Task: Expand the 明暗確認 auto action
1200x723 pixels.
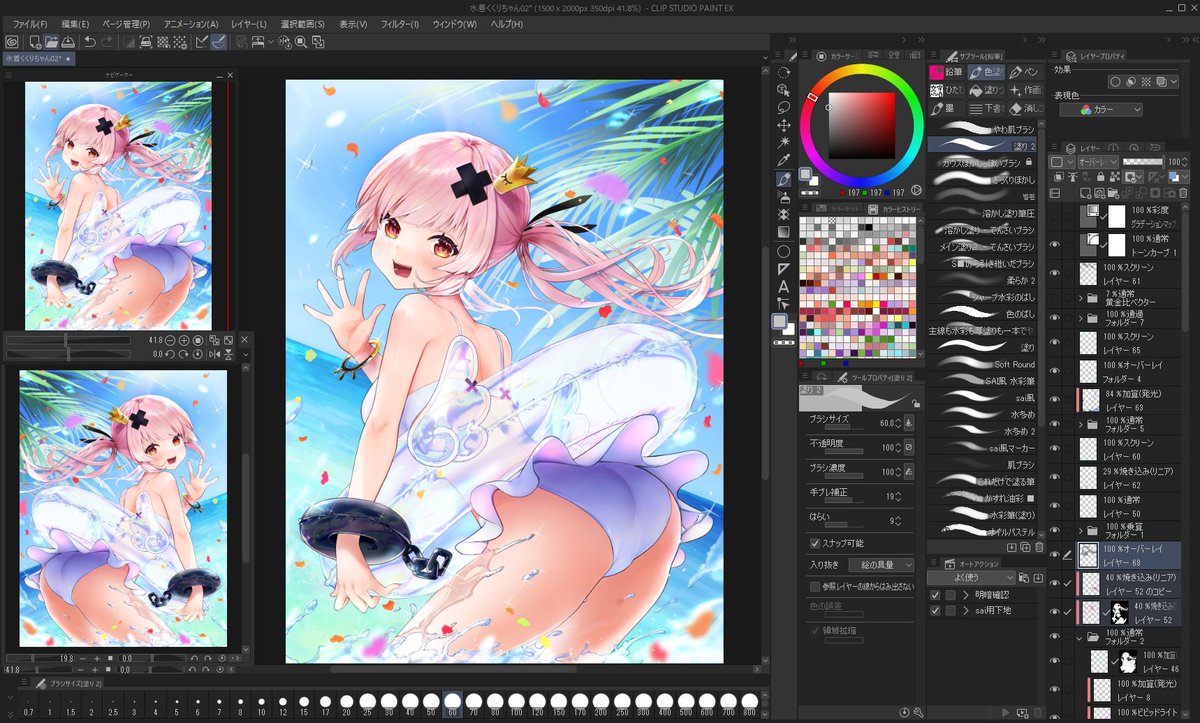Action: [966, 595]
